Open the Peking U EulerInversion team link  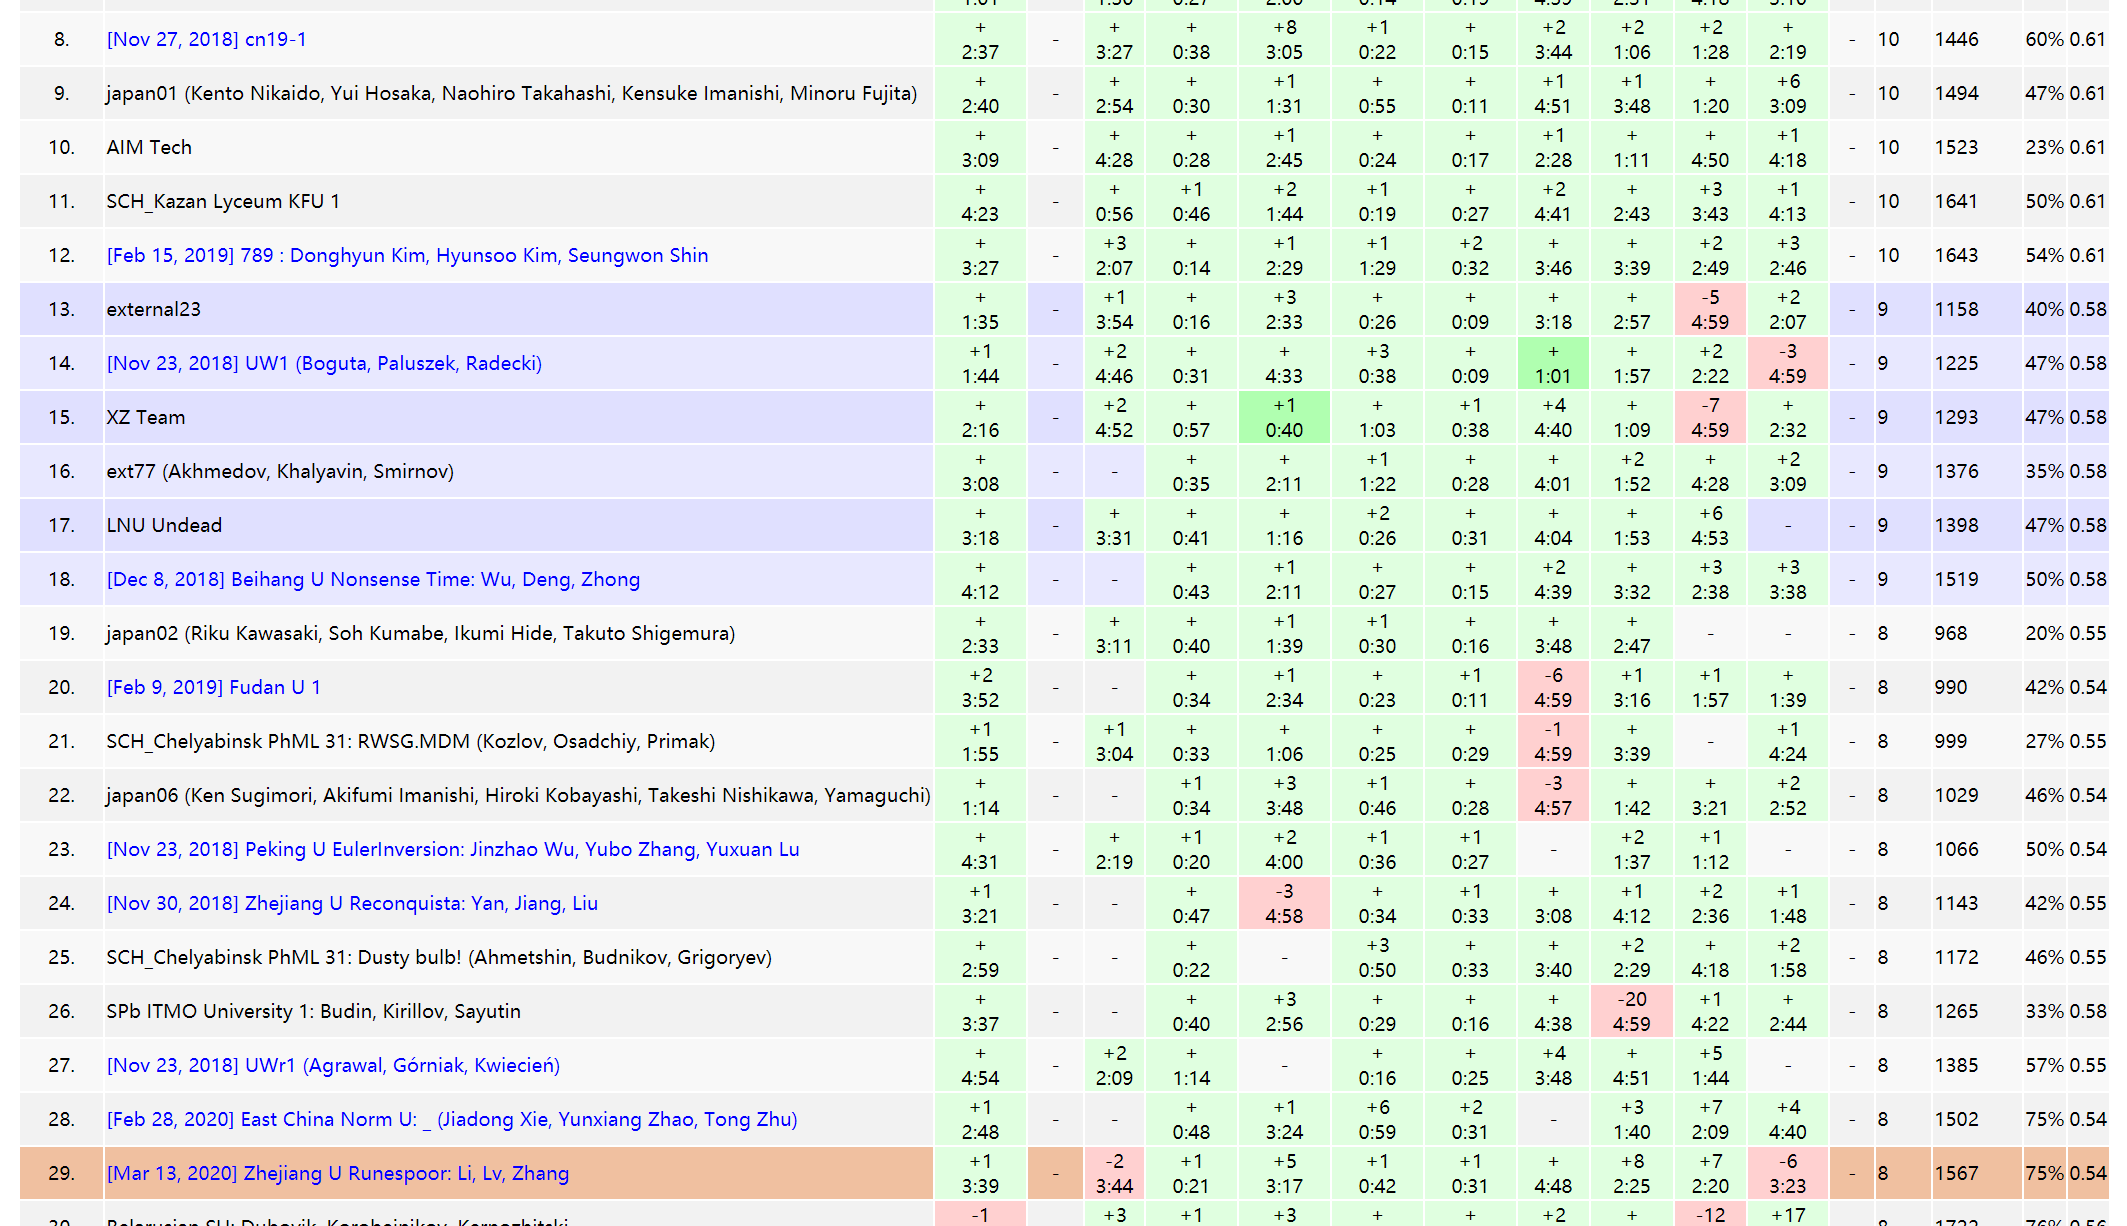click(453, 849)
